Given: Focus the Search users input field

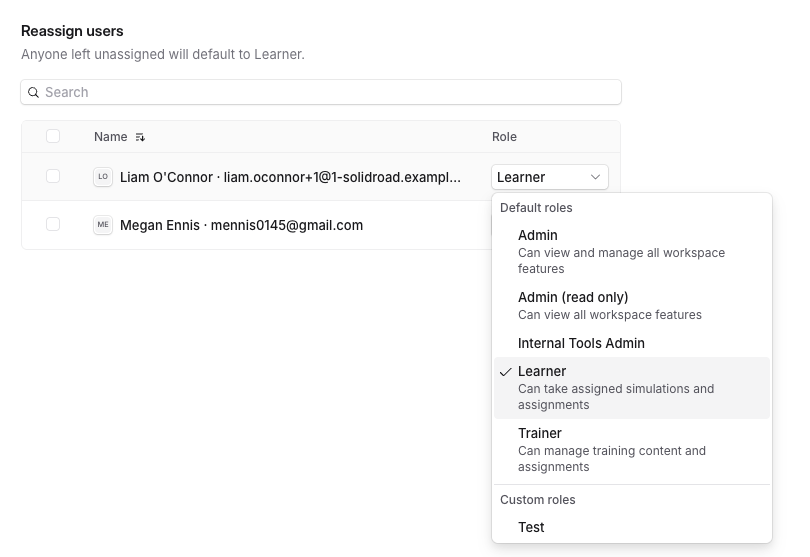Looking at the screenshot, I should tap(321, 92).
